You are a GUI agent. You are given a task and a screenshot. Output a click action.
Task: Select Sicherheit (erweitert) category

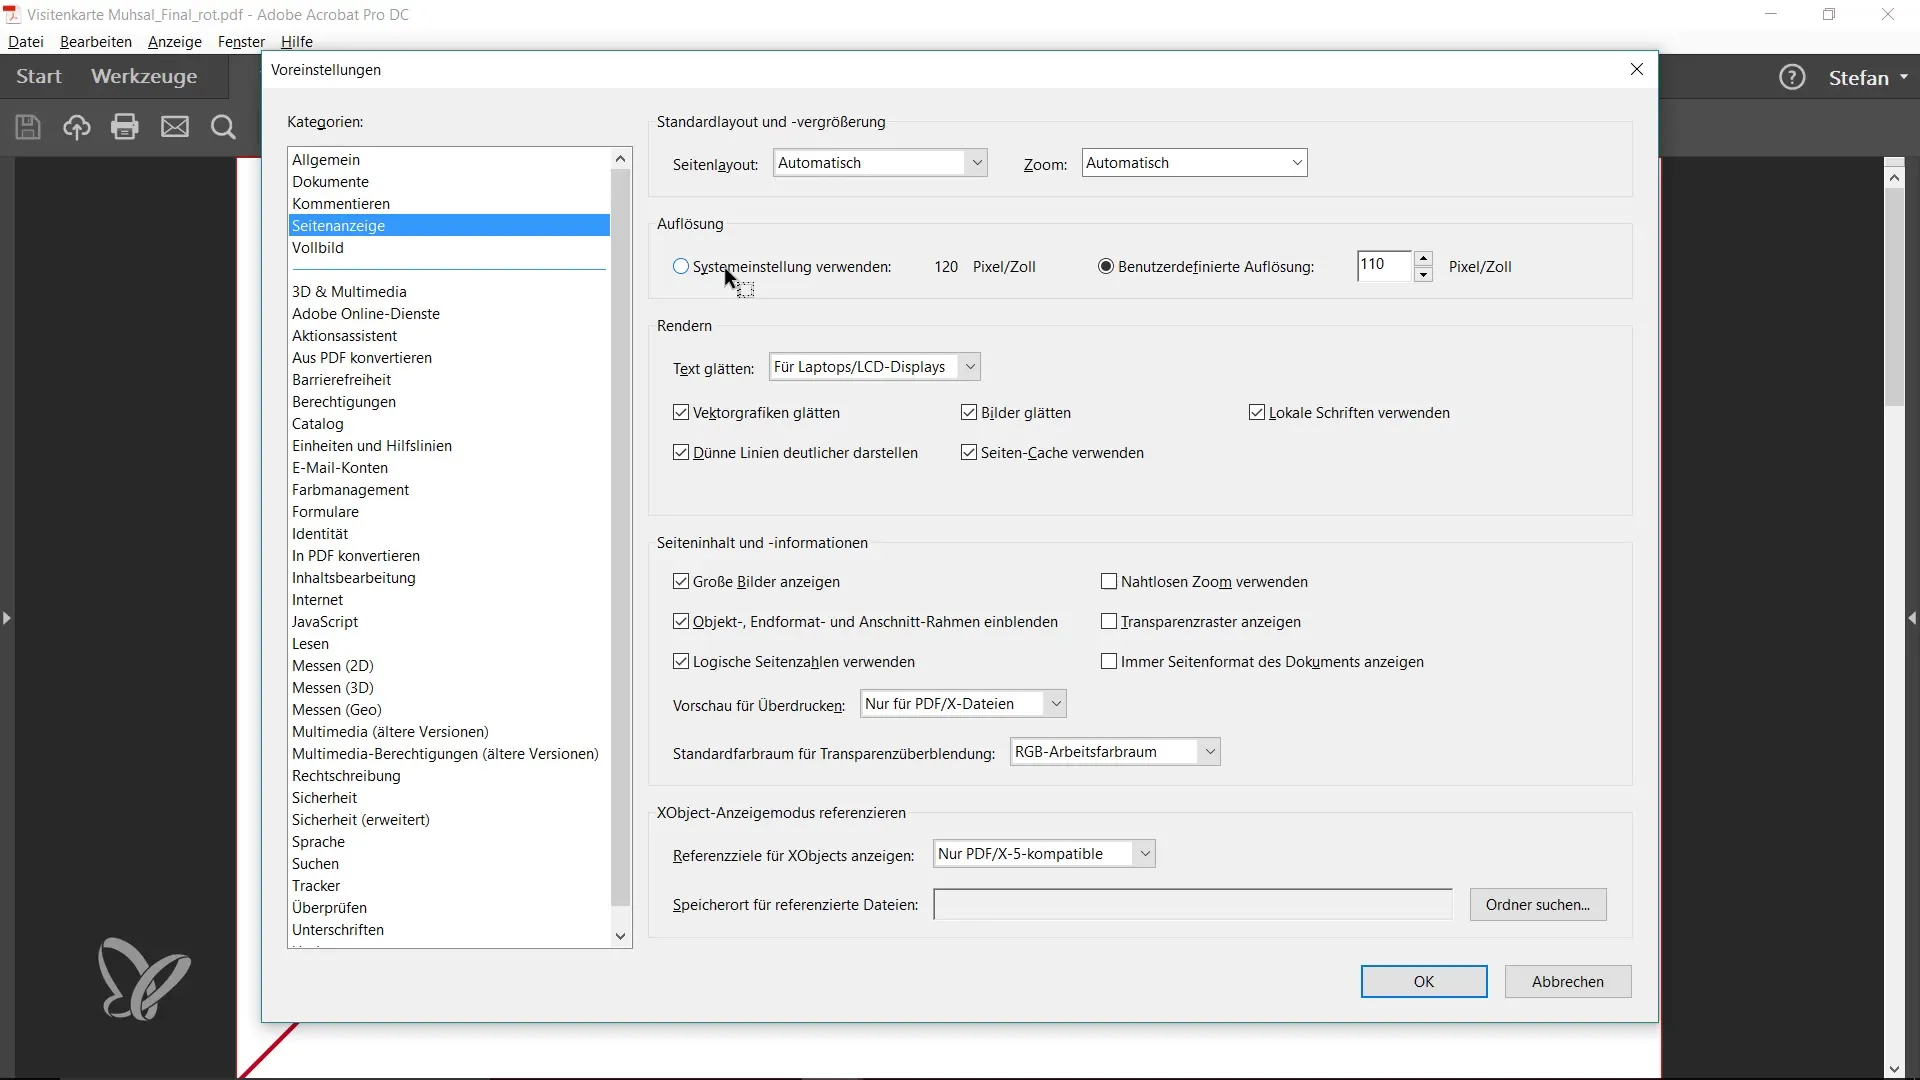tap(449, 820)
